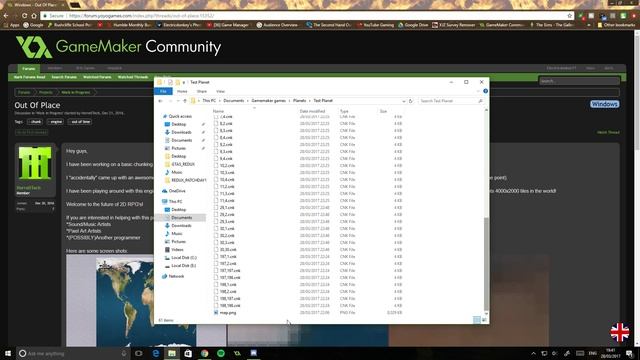Sort files by Size column header
The height and width of the screenshot is (360, 640).
coord(383,111)
